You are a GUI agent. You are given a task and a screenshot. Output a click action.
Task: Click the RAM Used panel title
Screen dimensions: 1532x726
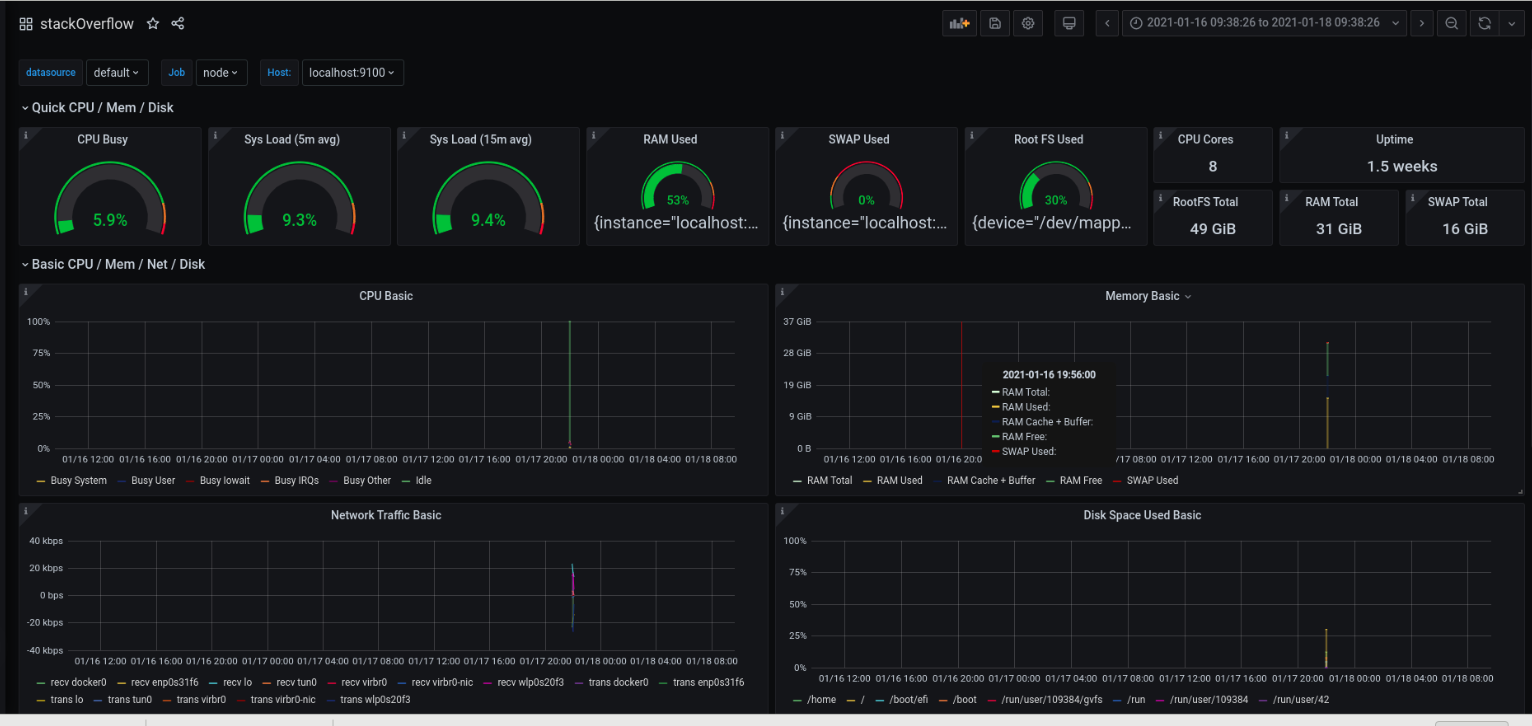coord(670,139)
